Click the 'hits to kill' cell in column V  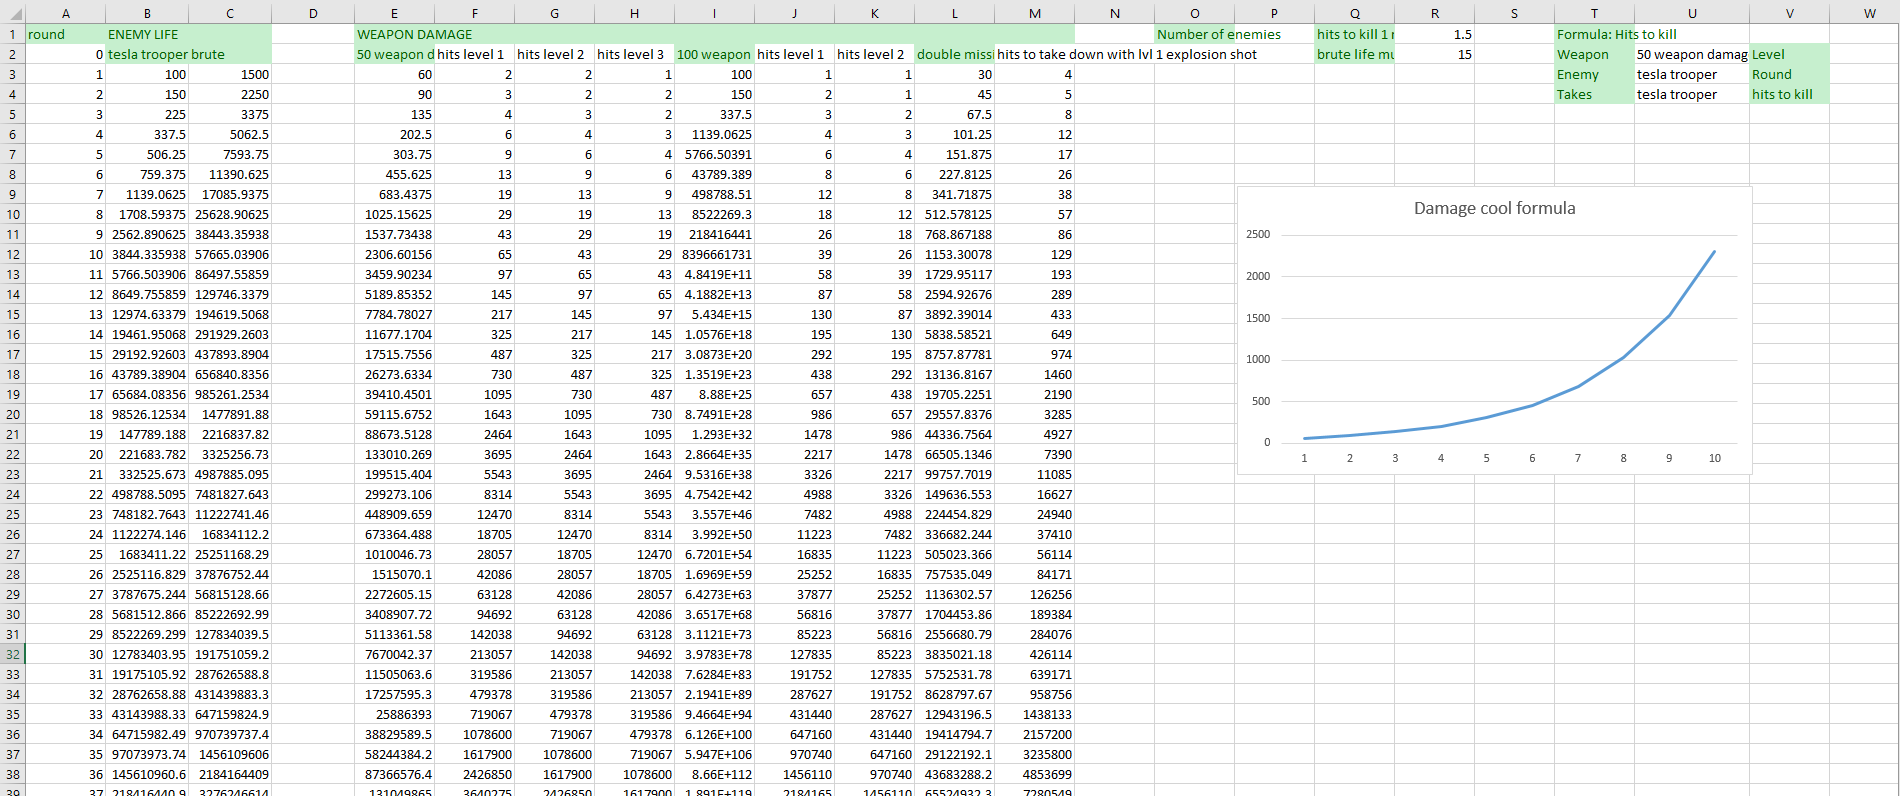1789,94
